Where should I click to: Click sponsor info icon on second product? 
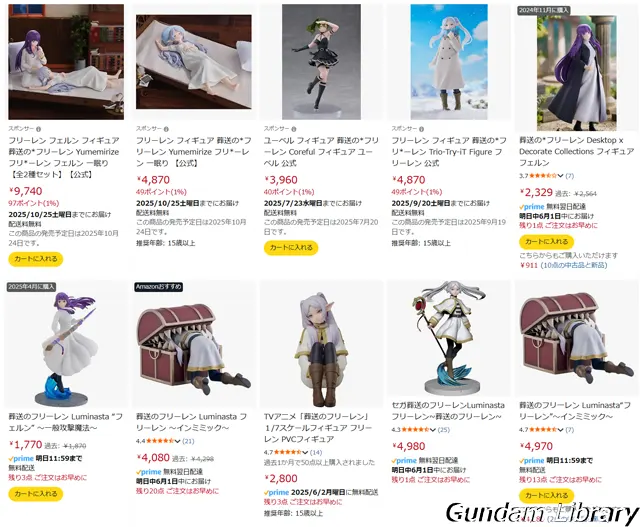pyautogui.click(x=166, y=129)
